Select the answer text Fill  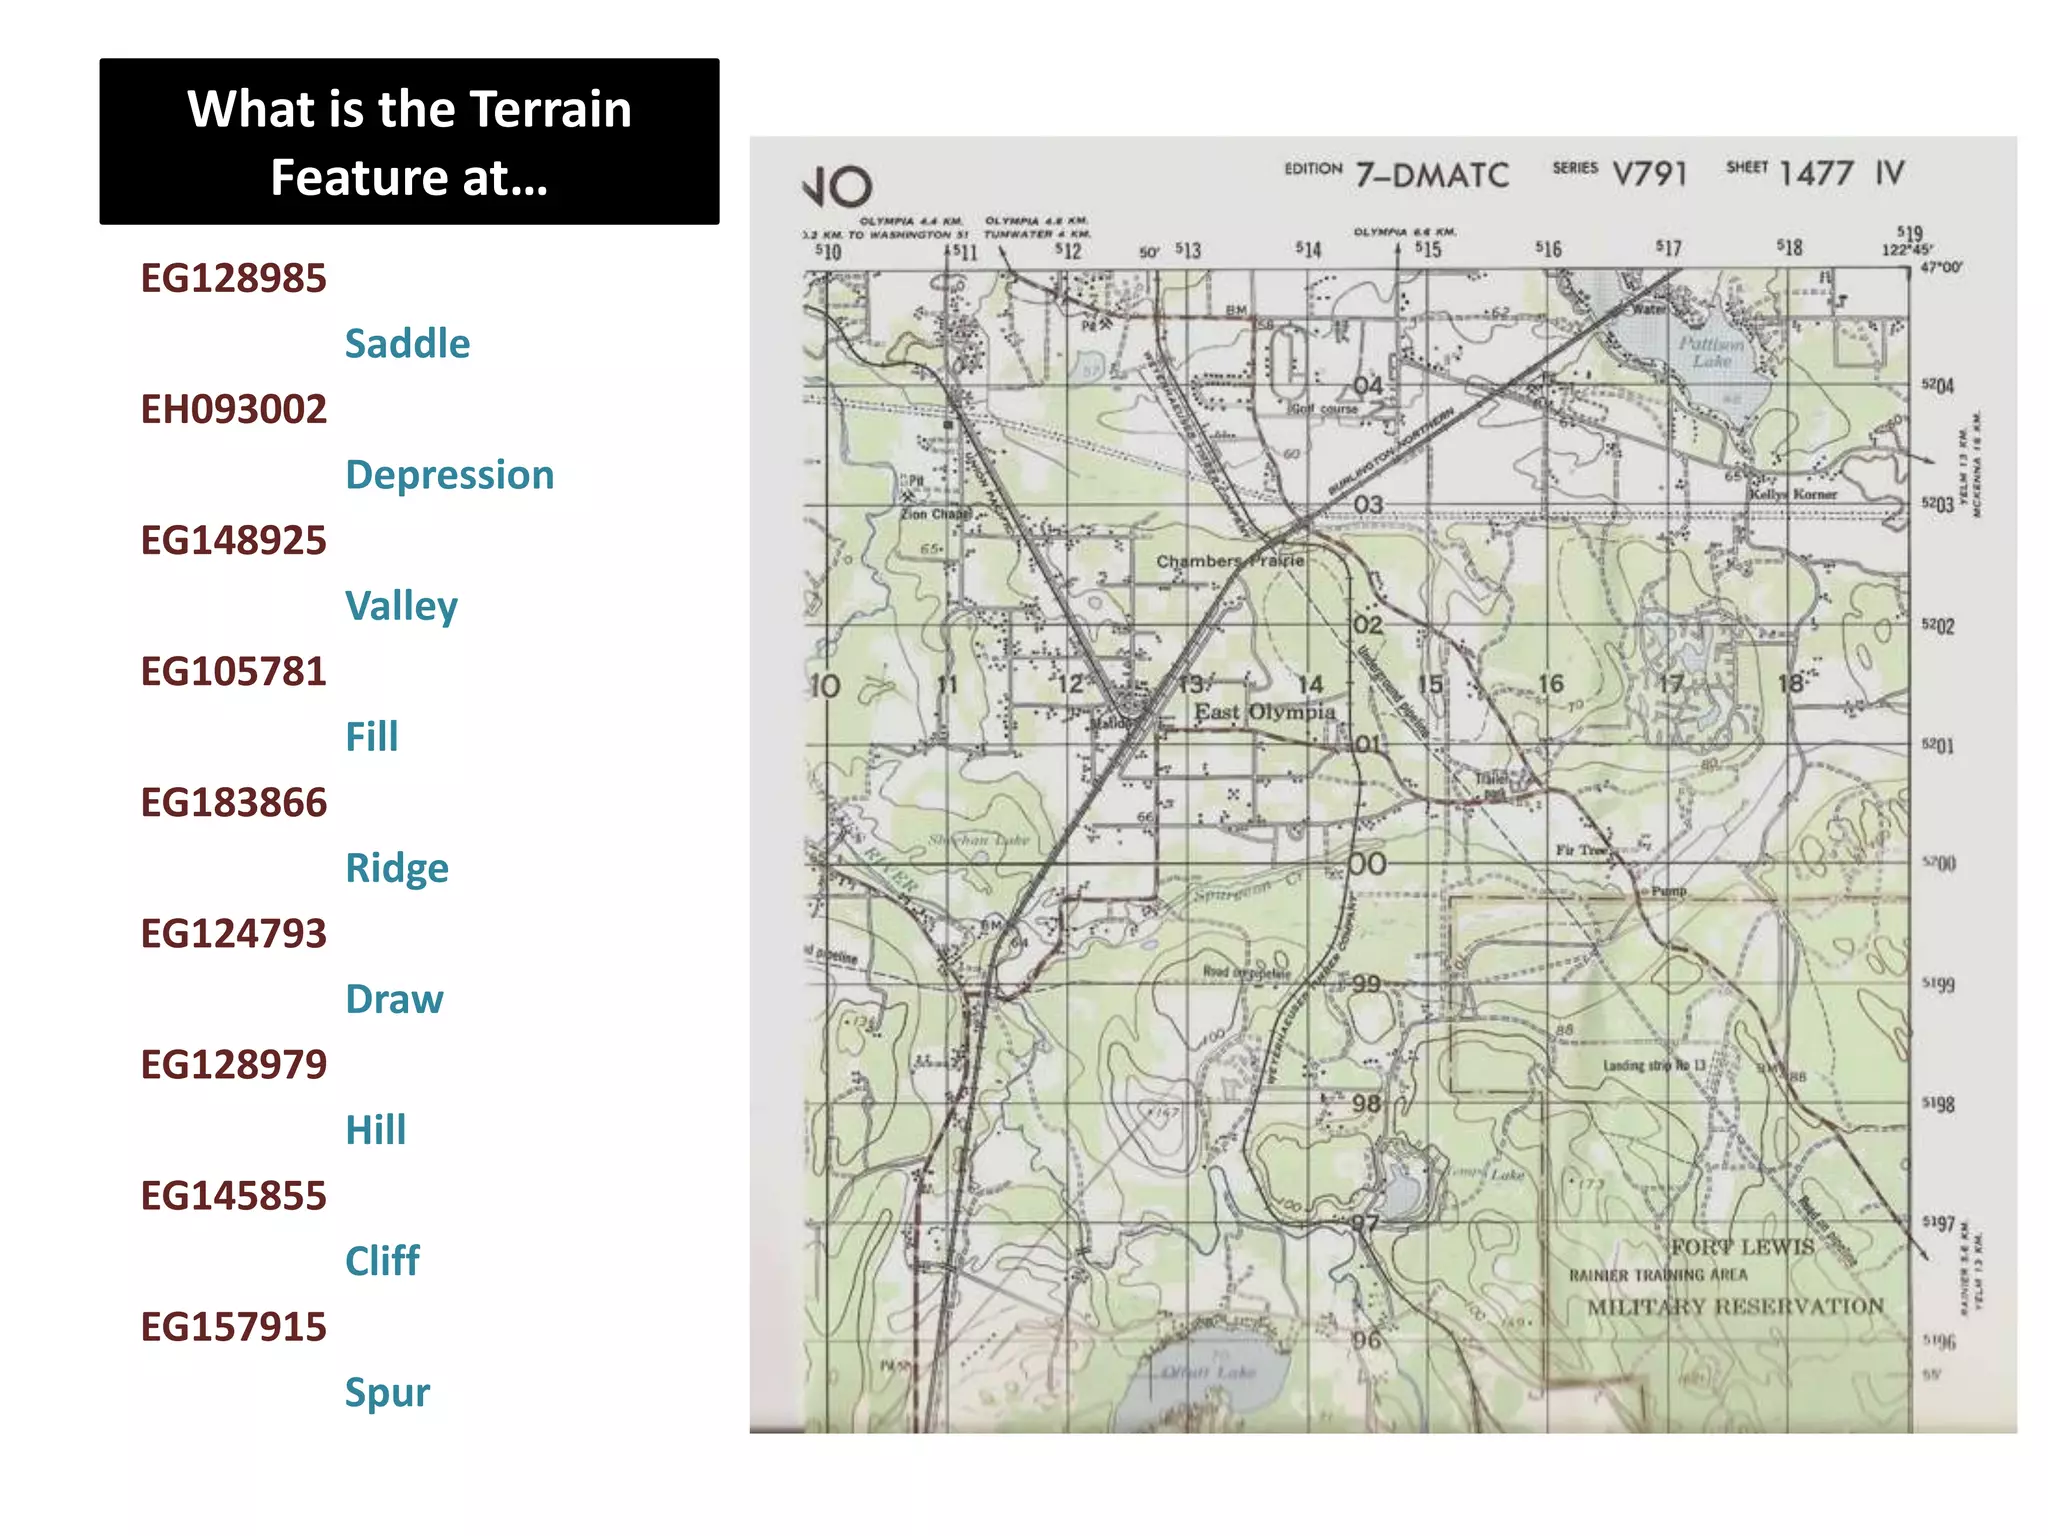(371, 737)
